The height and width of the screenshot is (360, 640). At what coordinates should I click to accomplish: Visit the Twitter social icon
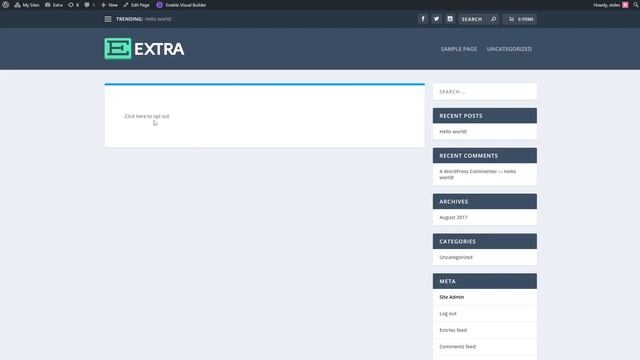436,19
